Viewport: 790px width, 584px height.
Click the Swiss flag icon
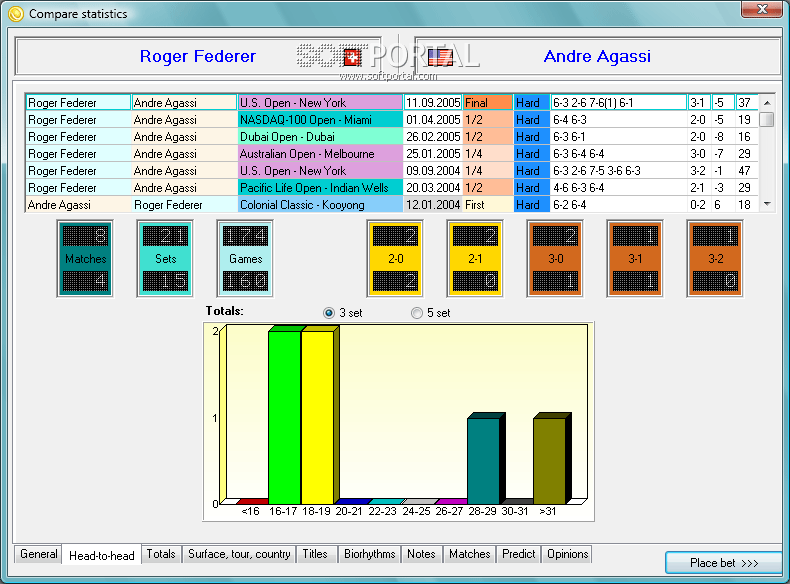(353, 57)
